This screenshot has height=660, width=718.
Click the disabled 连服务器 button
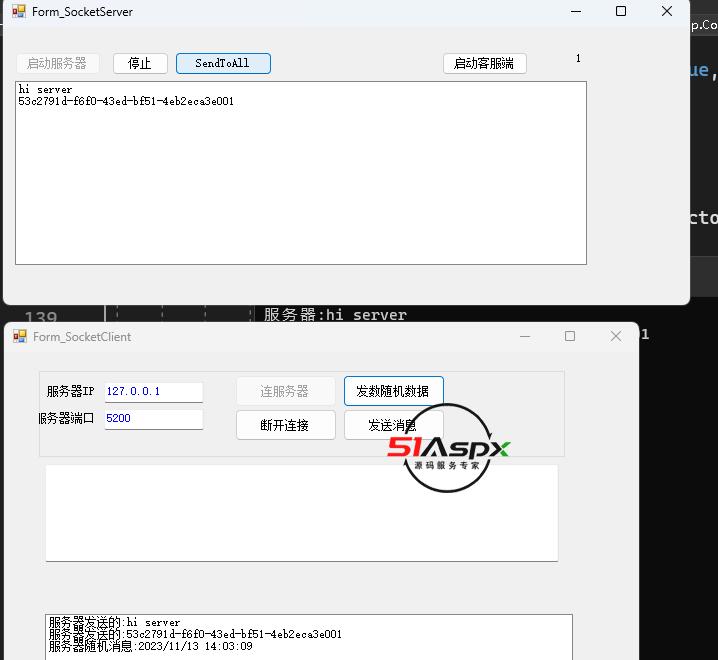pos(286,391)
